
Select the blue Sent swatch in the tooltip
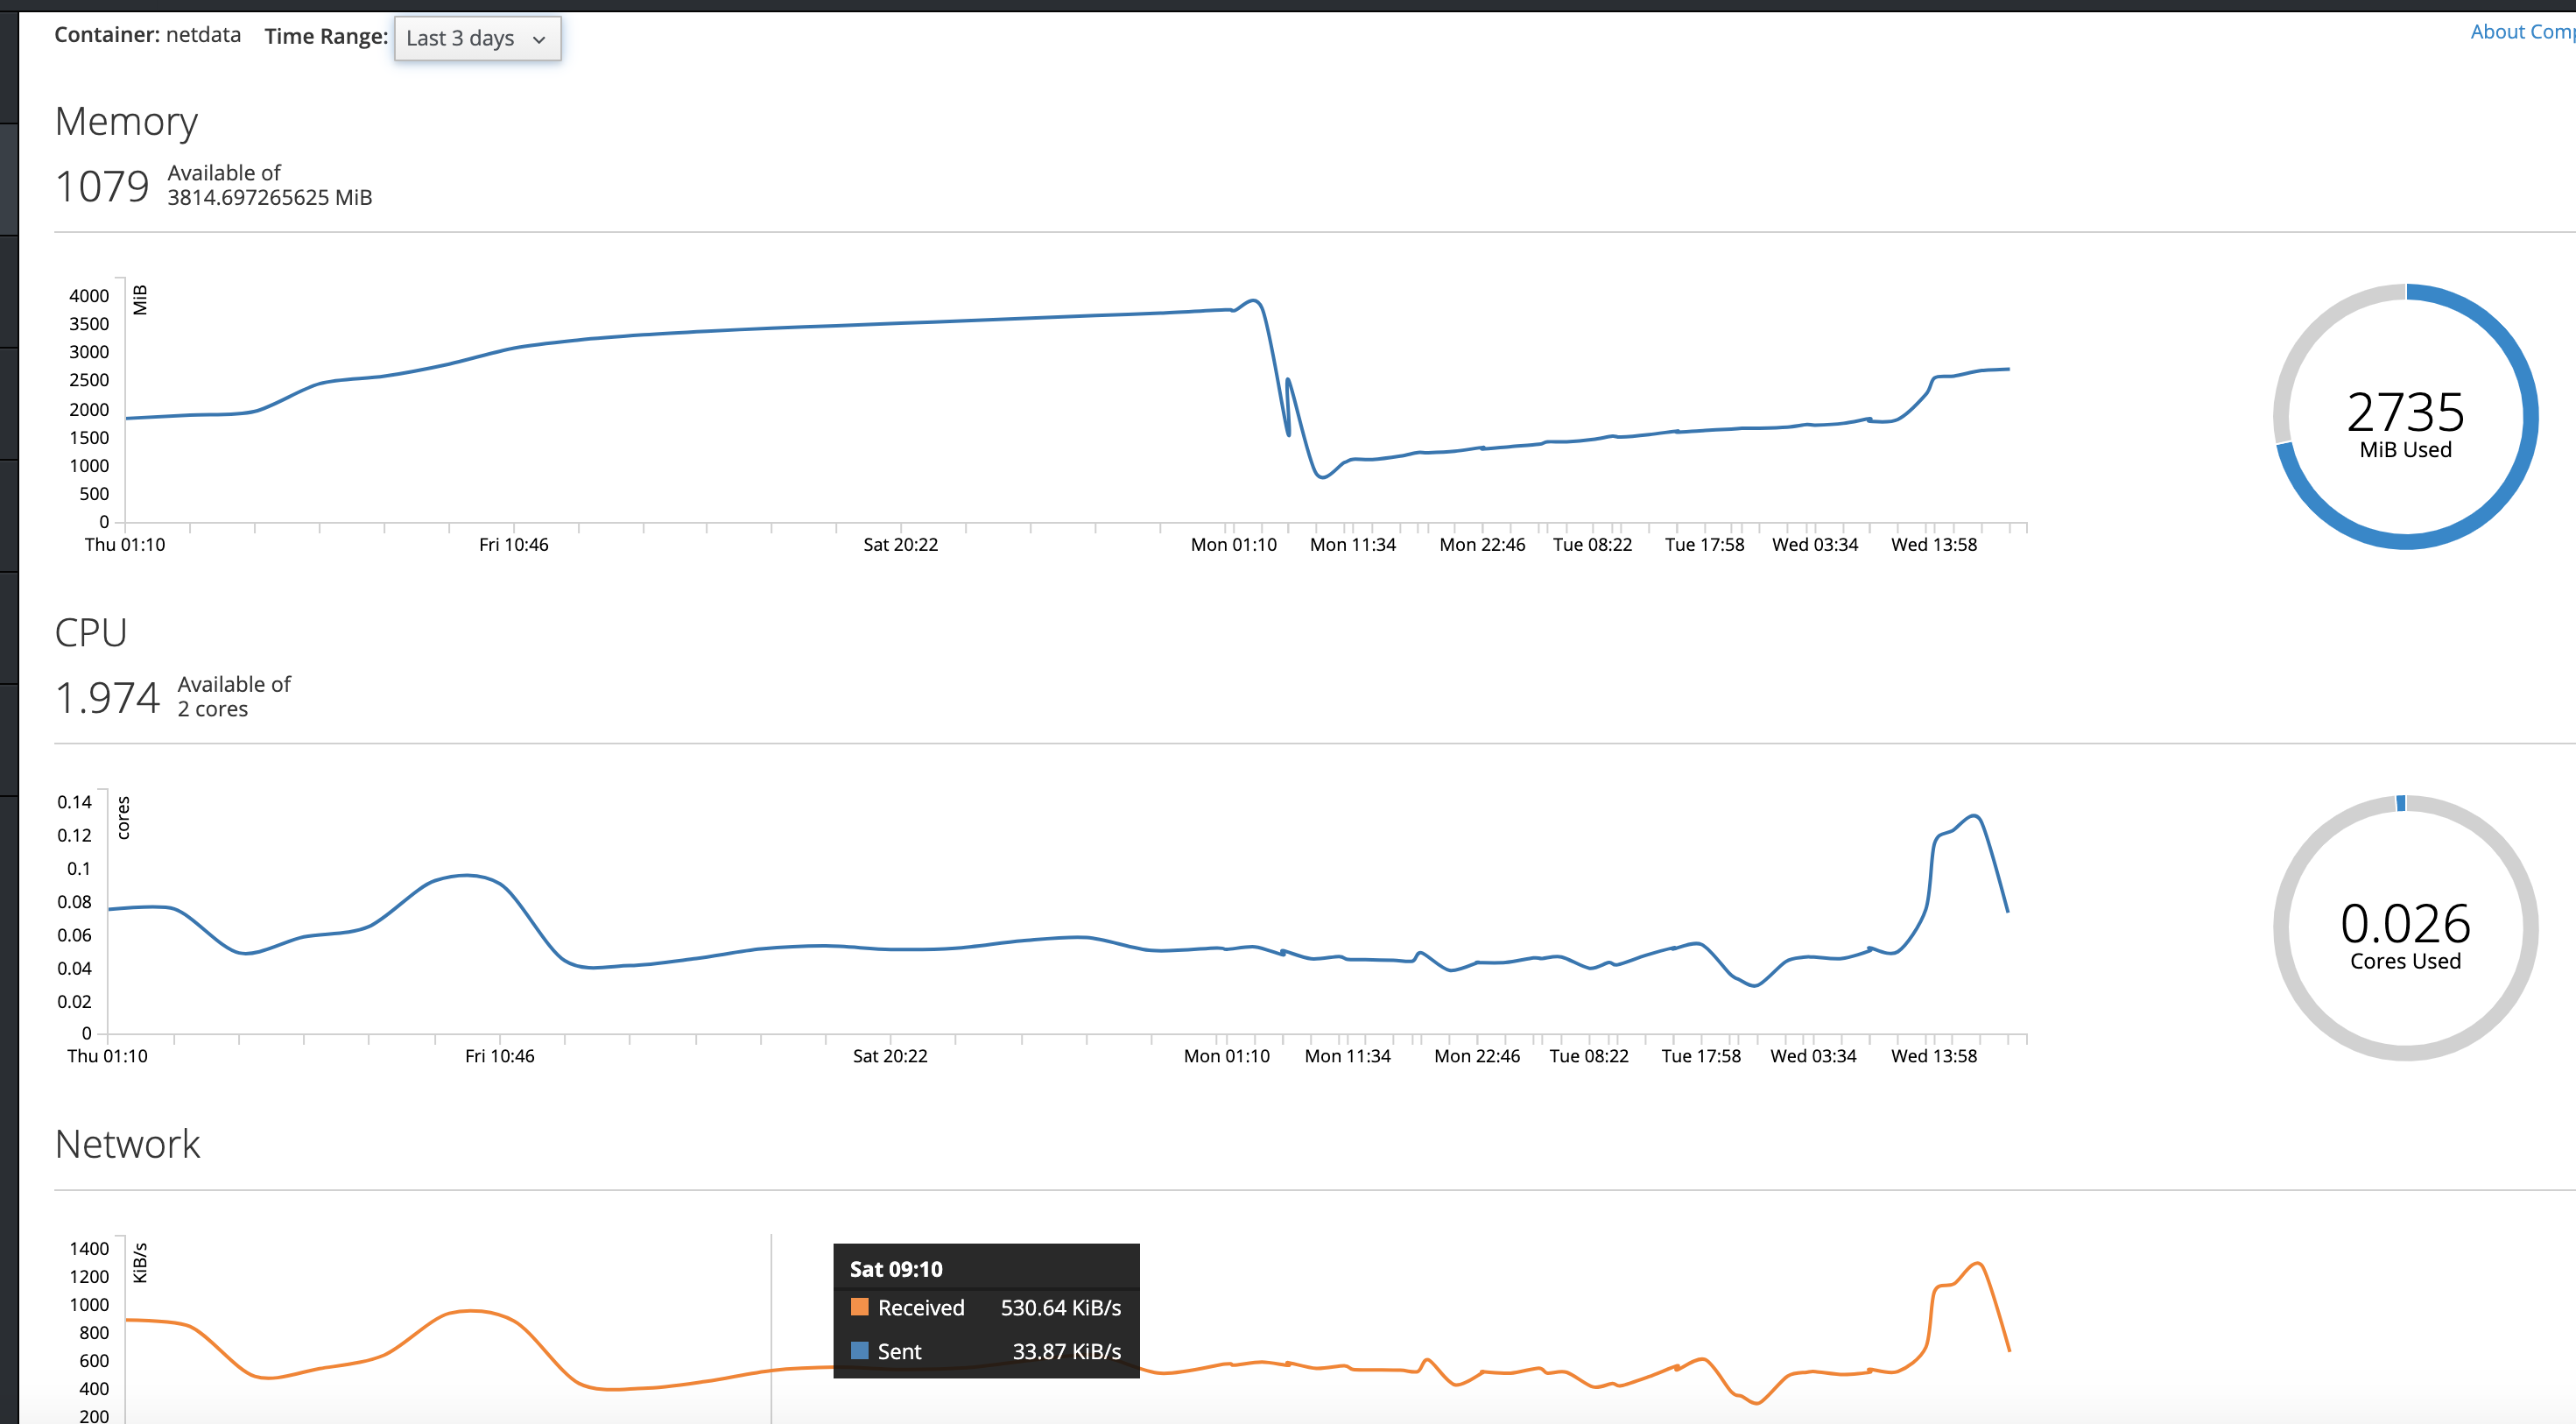click(x=859, y=1351)
